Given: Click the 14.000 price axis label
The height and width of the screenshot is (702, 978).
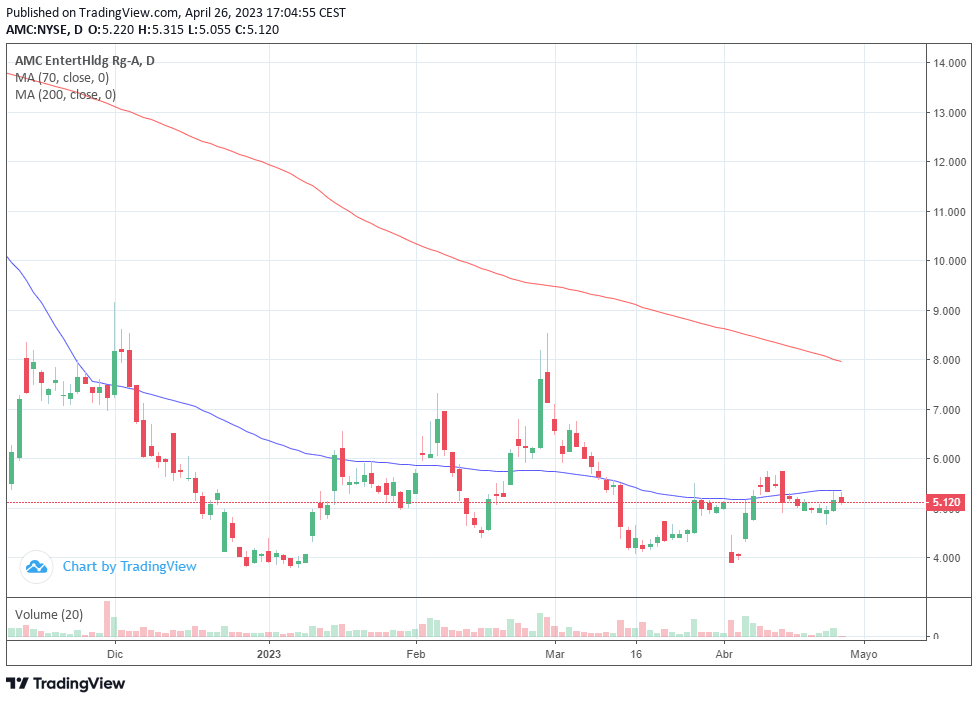Looking at the screenshot, I should (x=949, y=63).
